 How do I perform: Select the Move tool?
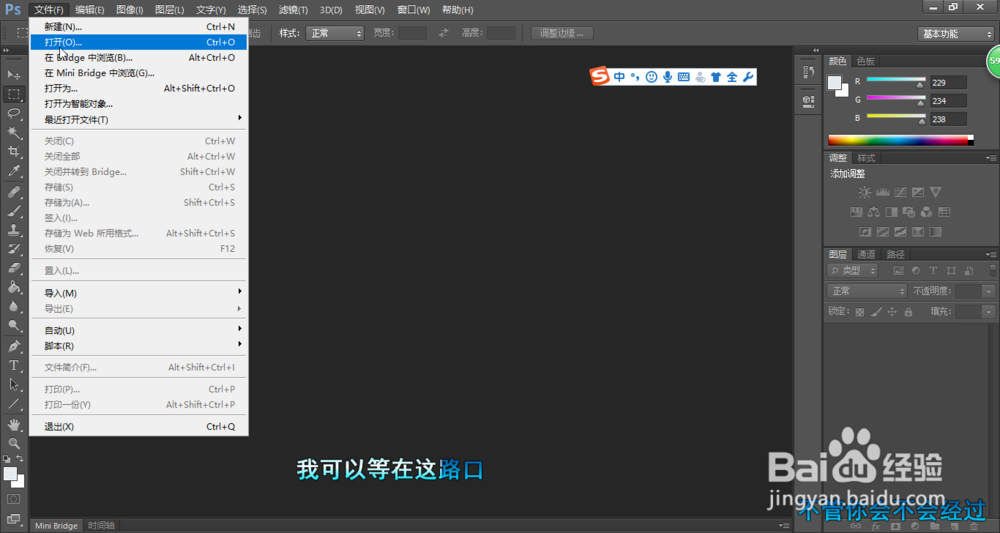click(x=13, y=75)
